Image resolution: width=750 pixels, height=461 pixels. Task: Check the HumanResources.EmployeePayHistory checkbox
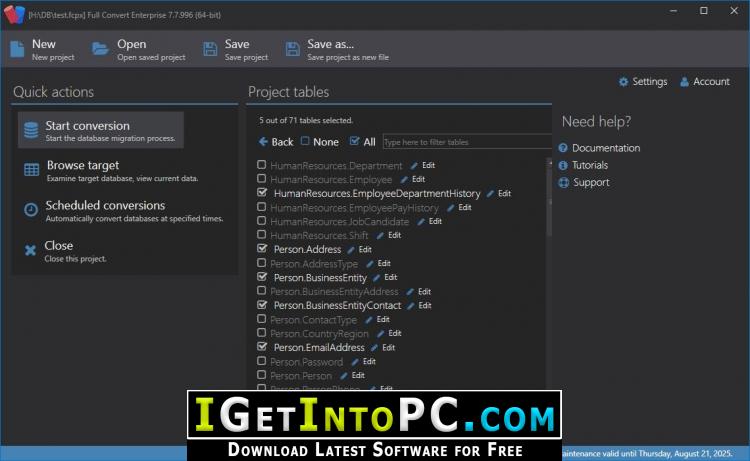(261, 207)
